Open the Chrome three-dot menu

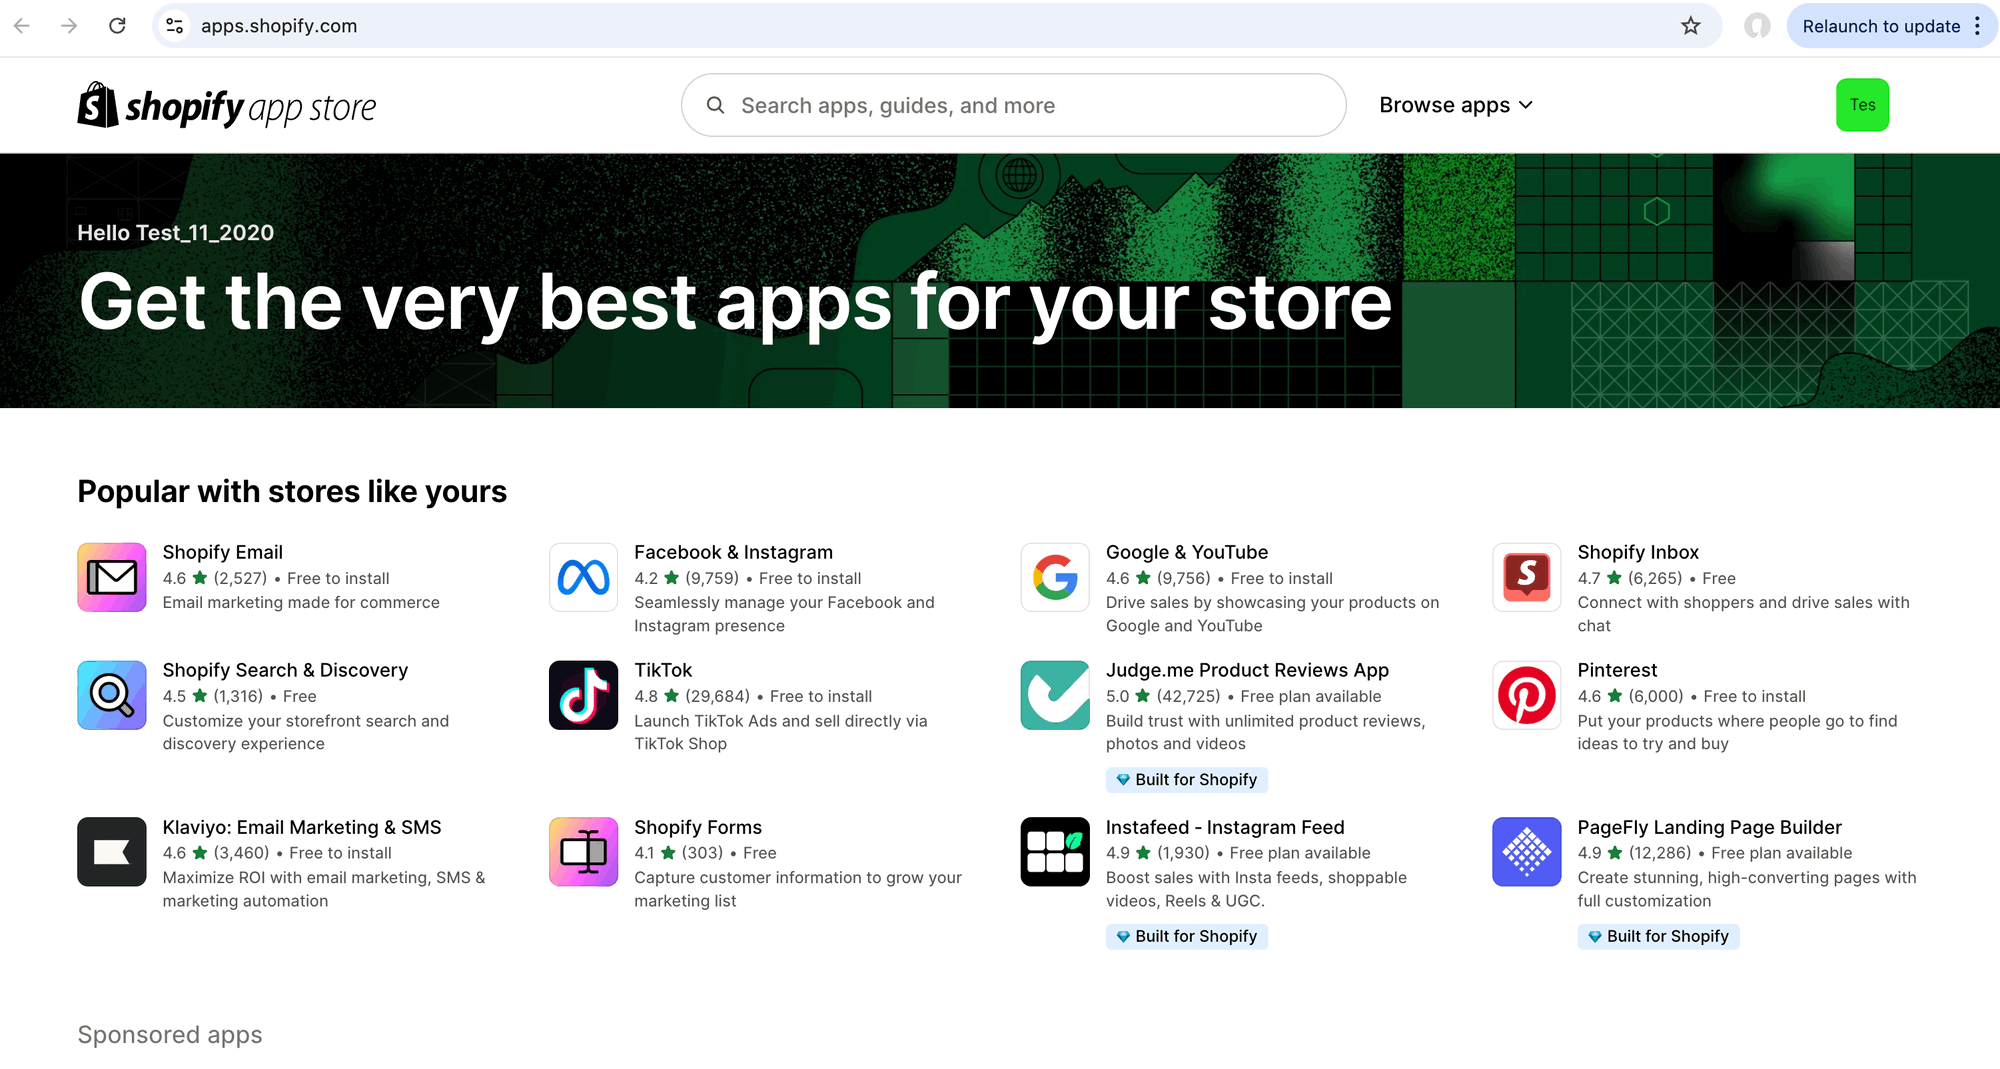[x=1977, y=26]
